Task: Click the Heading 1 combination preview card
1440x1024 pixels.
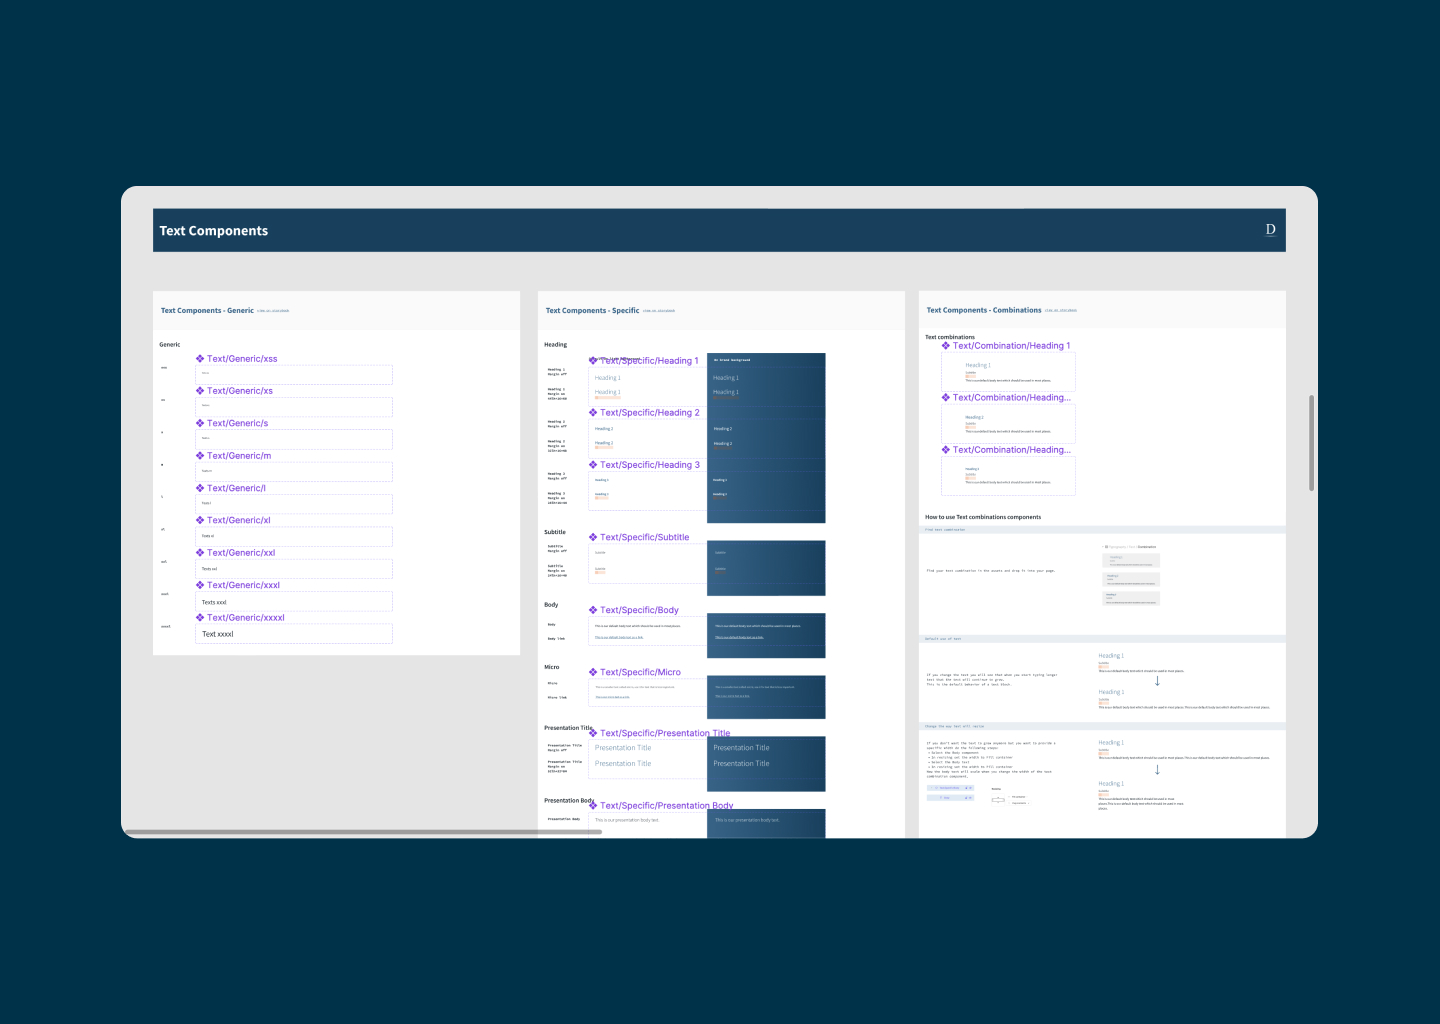Action: pyautogui.click(x=1008, y=372)
